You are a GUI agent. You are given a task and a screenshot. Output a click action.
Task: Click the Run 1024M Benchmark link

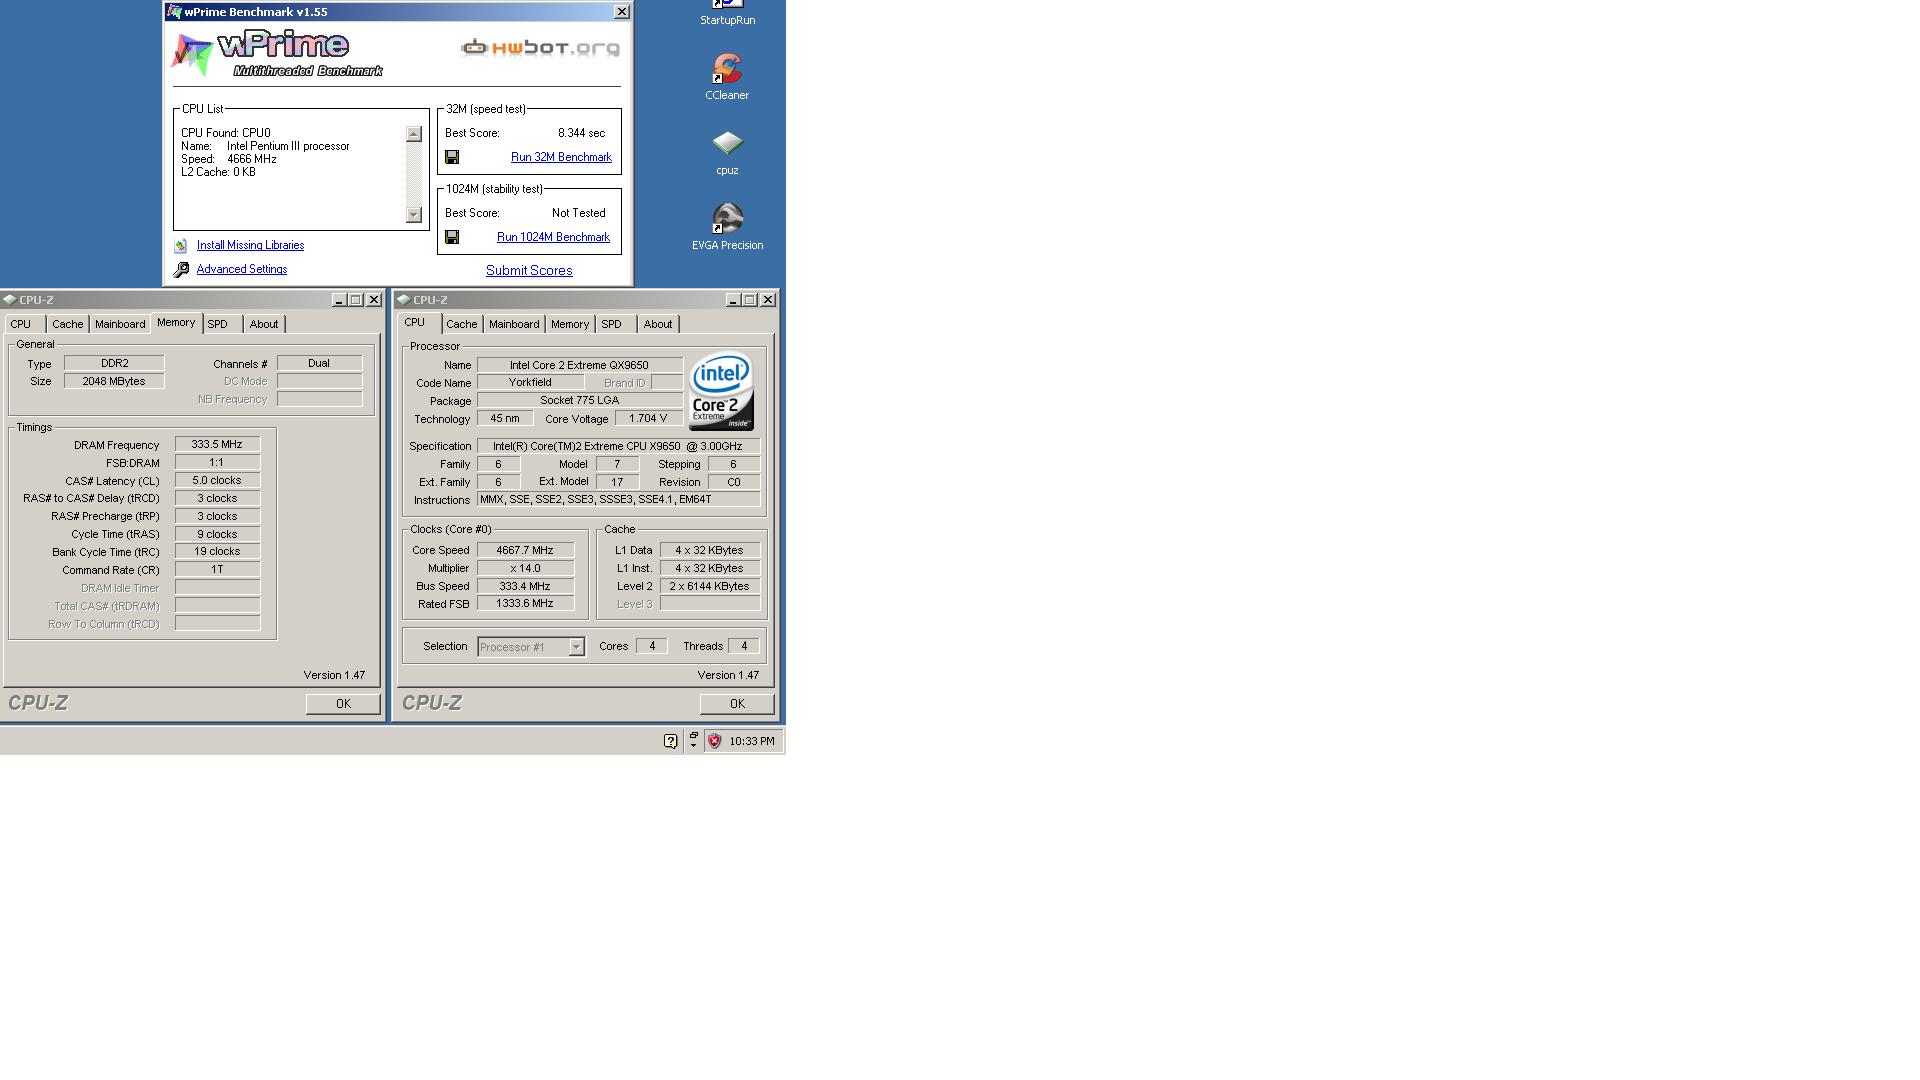pos(553,237)
